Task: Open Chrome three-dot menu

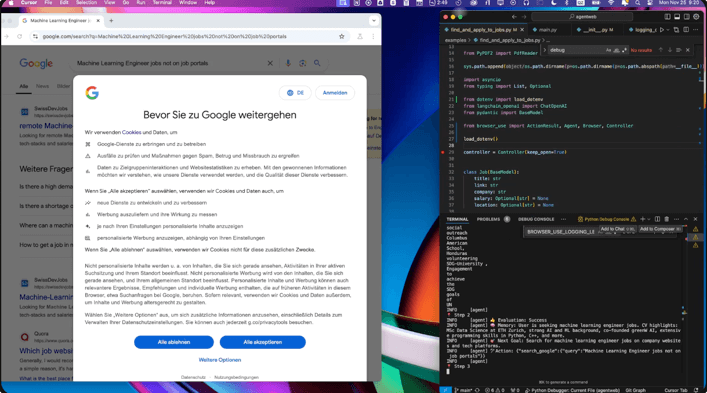Action: click(x=373, y=37)
